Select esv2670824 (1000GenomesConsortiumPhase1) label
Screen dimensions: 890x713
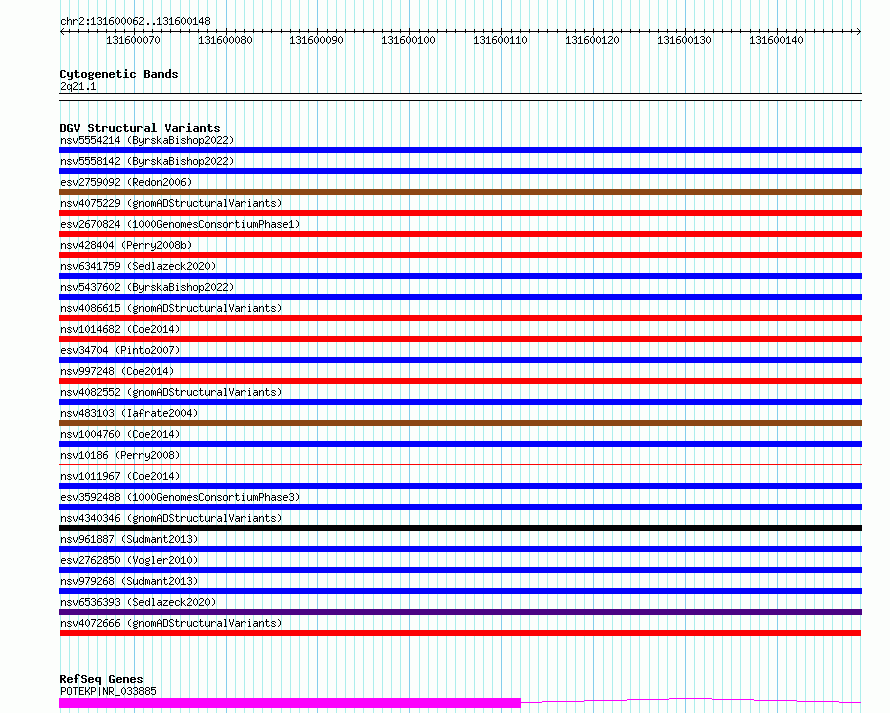pyautogui.click(x=180, y=224)
